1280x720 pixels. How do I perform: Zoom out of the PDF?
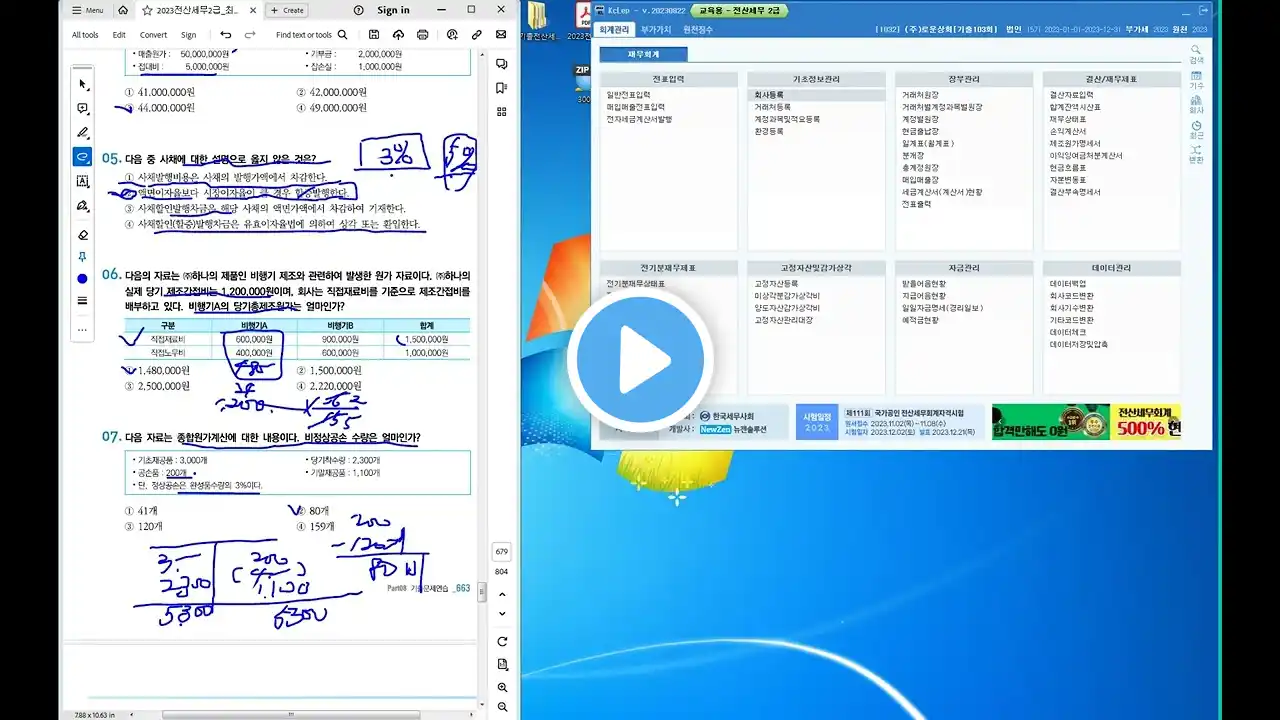[502, 706]
